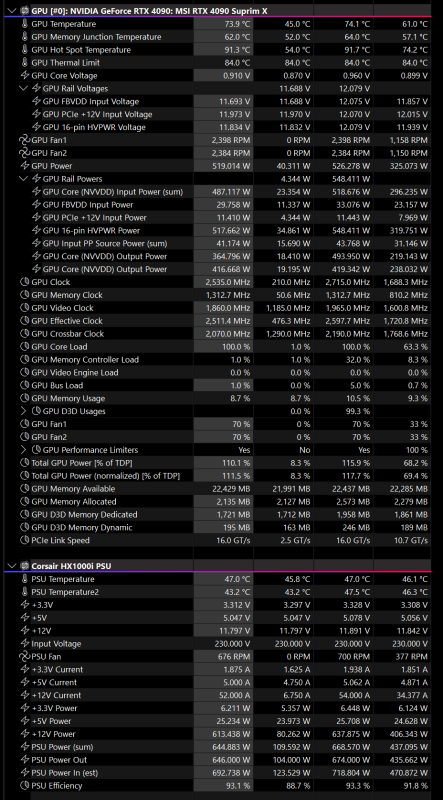443x800 pixels.
Task: Select the PSU Power In (est) row label
Action: 64,773
